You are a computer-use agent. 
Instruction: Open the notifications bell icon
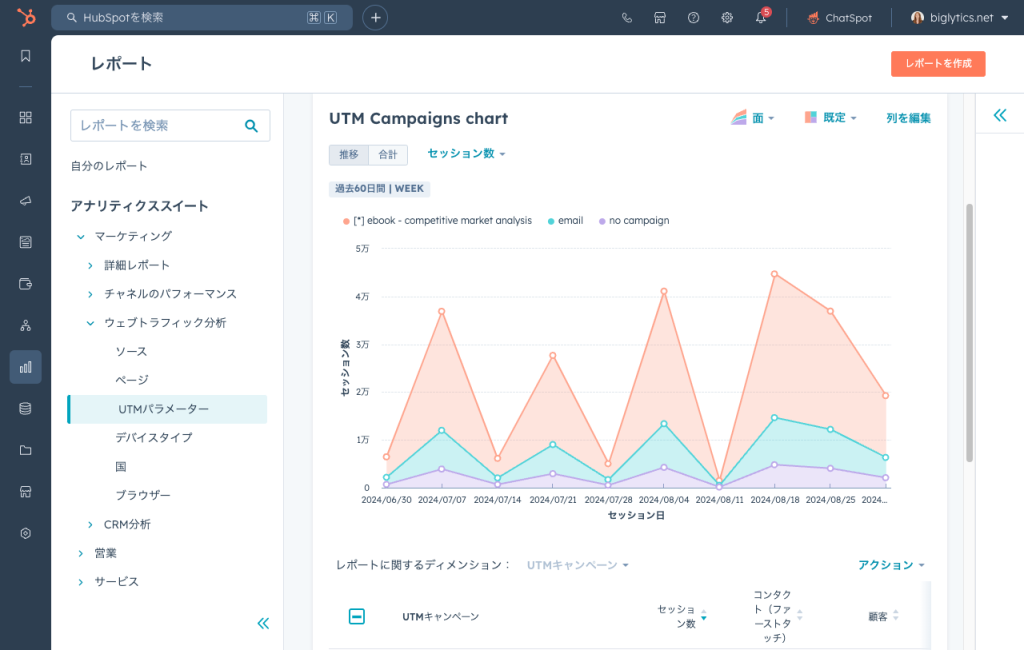[x=760, y=18]
